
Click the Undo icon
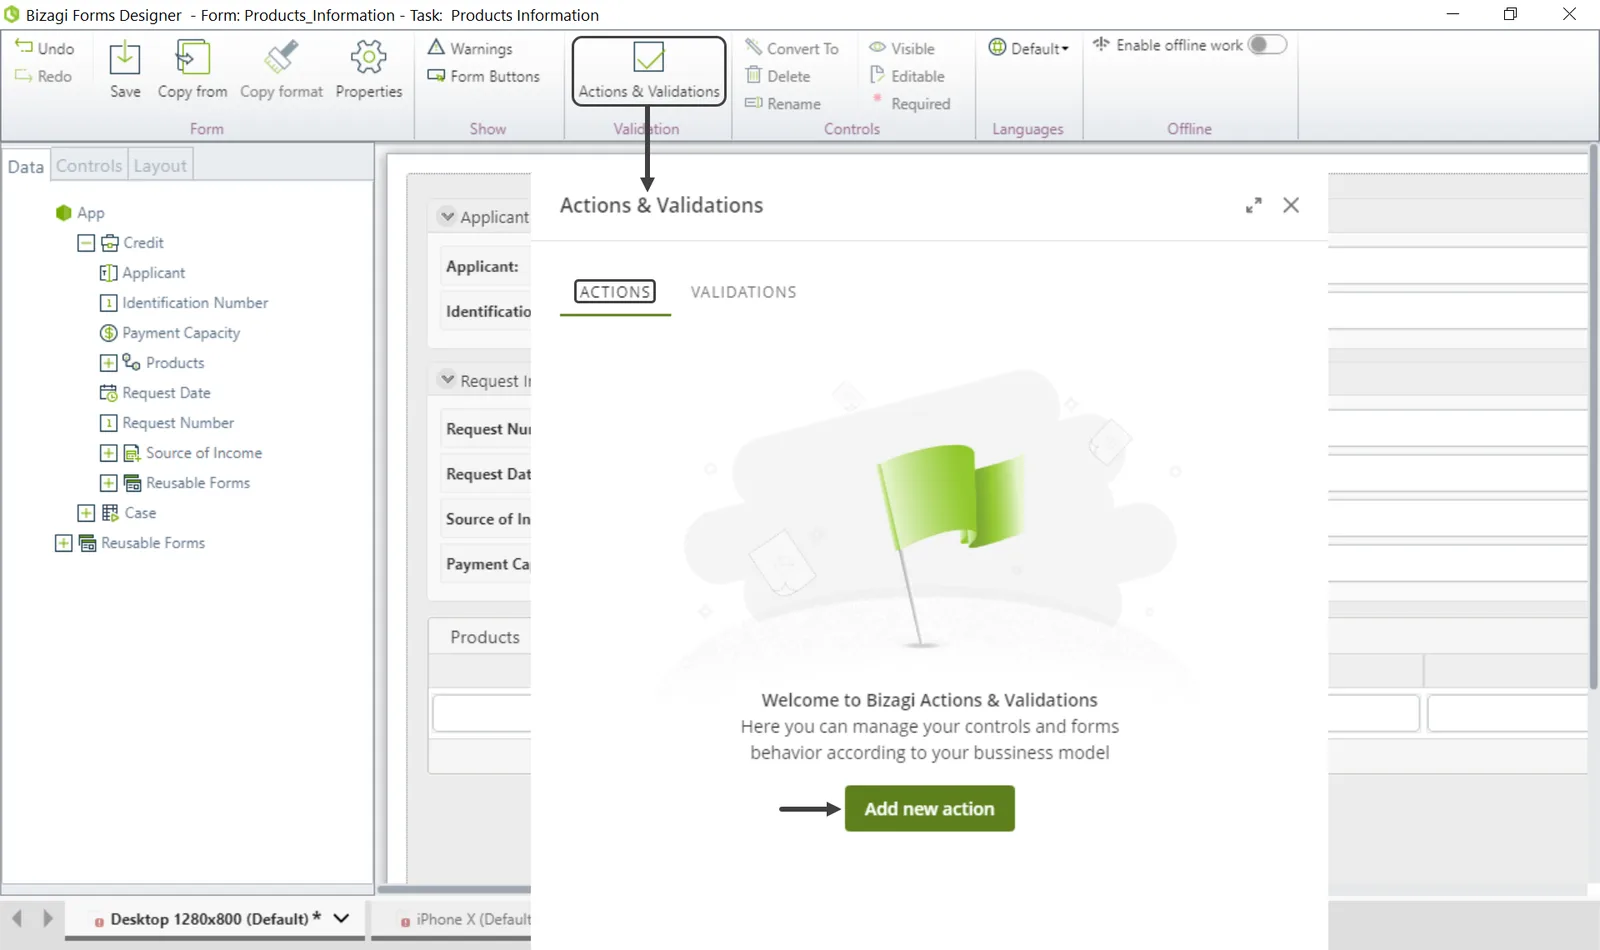point(24,47)
